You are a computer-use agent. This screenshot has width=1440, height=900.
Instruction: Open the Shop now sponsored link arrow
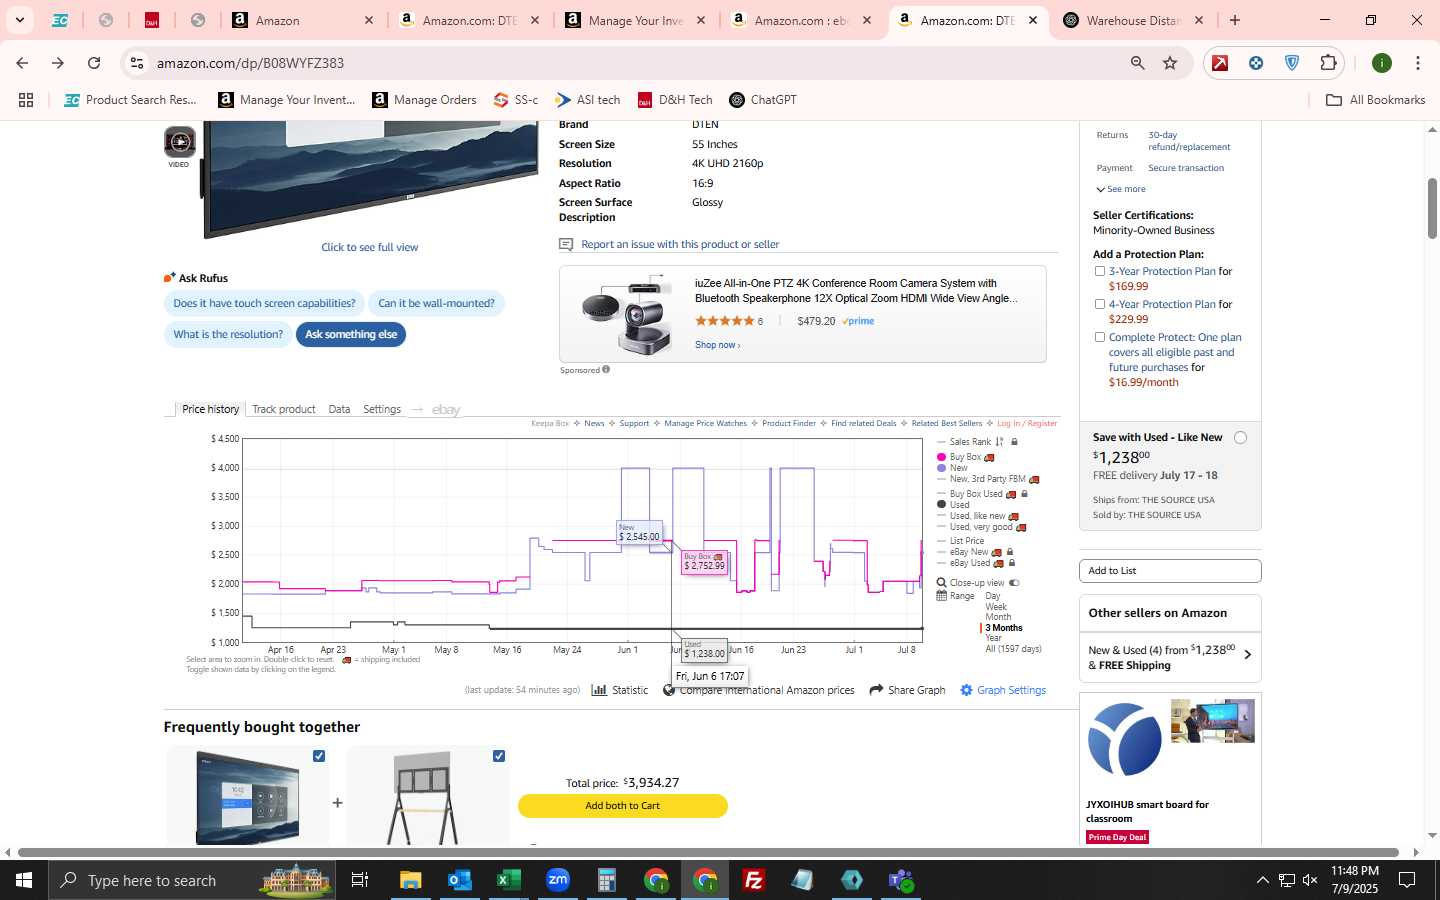[718, 345]
